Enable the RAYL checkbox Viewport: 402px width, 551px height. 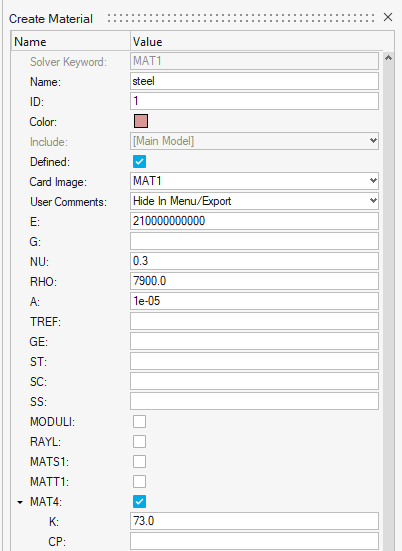[140, 441]
